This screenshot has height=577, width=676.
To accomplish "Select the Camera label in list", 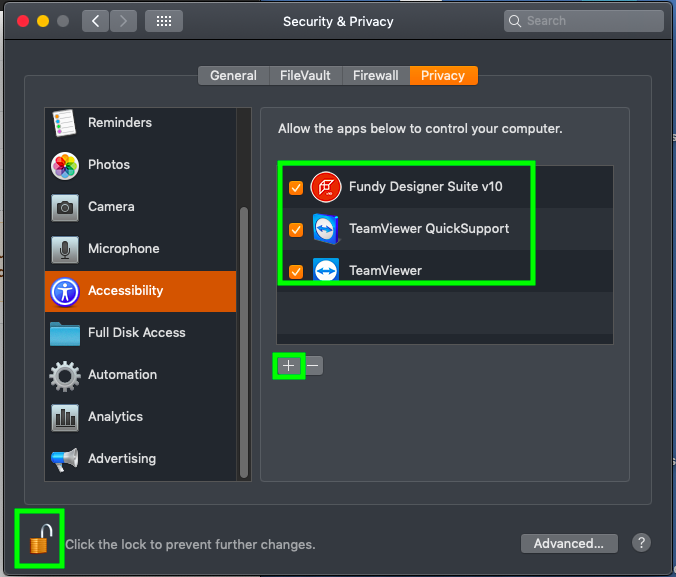I will point(111,207).
